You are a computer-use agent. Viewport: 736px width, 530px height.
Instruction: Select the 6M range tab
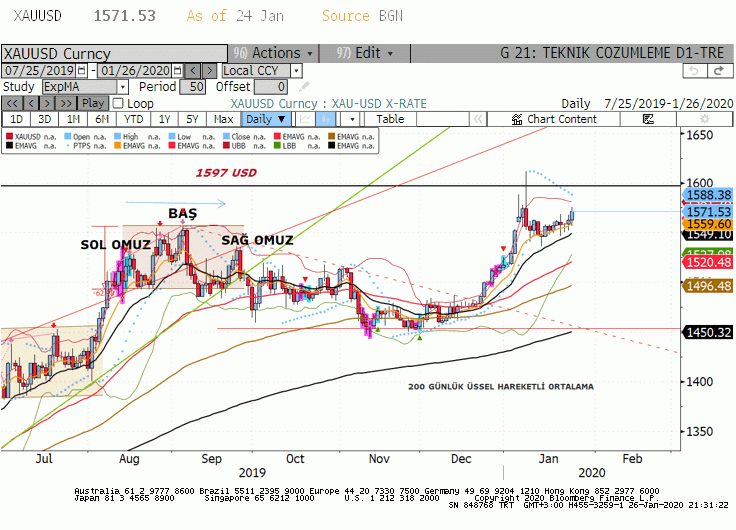(102, 119)
